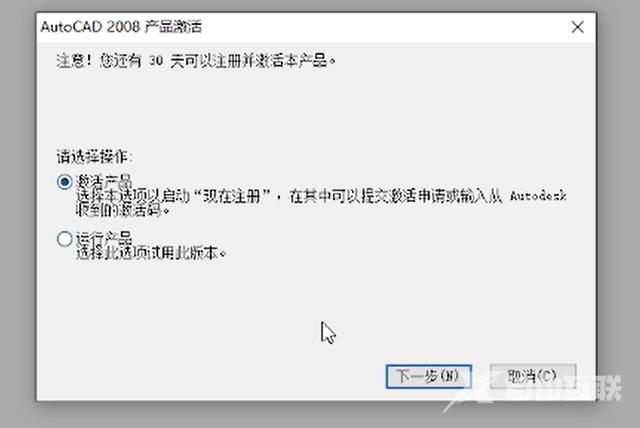Click the 30-day registration notice text
Screen dimensions: 640x428
[196, 61]
